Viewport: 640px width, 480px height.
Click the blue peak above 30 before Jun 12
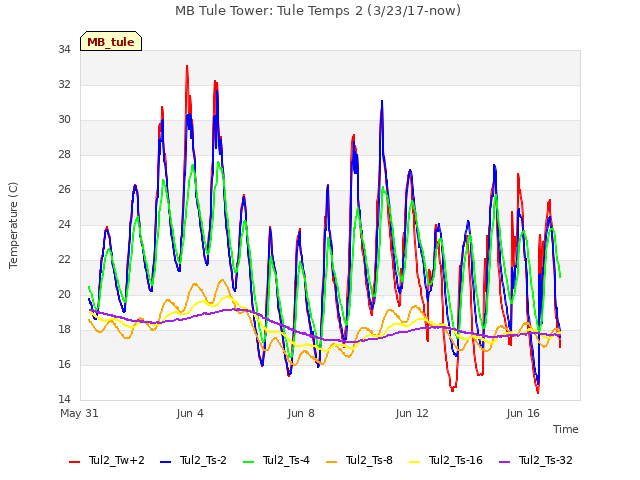tap(382, 101)
